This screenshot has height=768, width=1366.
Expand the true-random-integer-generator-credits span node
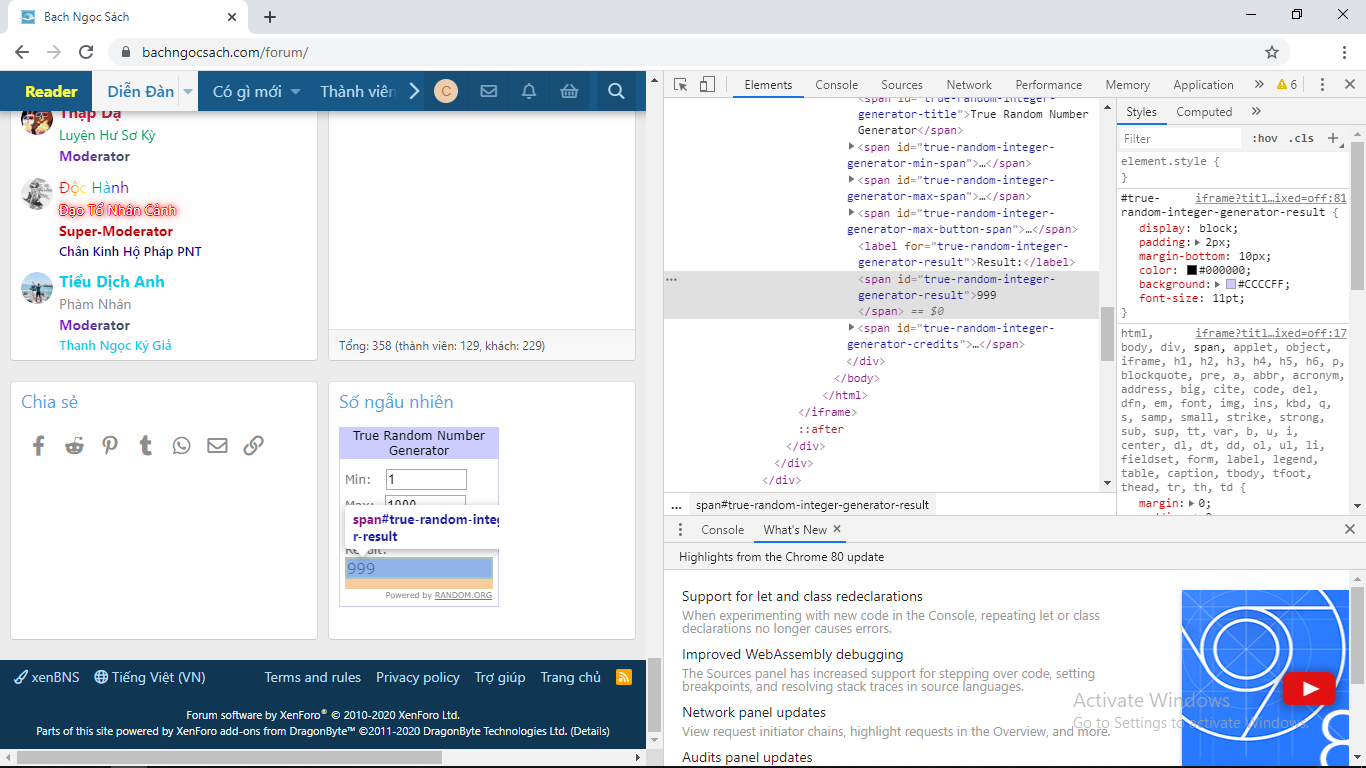pyautogui.click(x=851, y=328)
